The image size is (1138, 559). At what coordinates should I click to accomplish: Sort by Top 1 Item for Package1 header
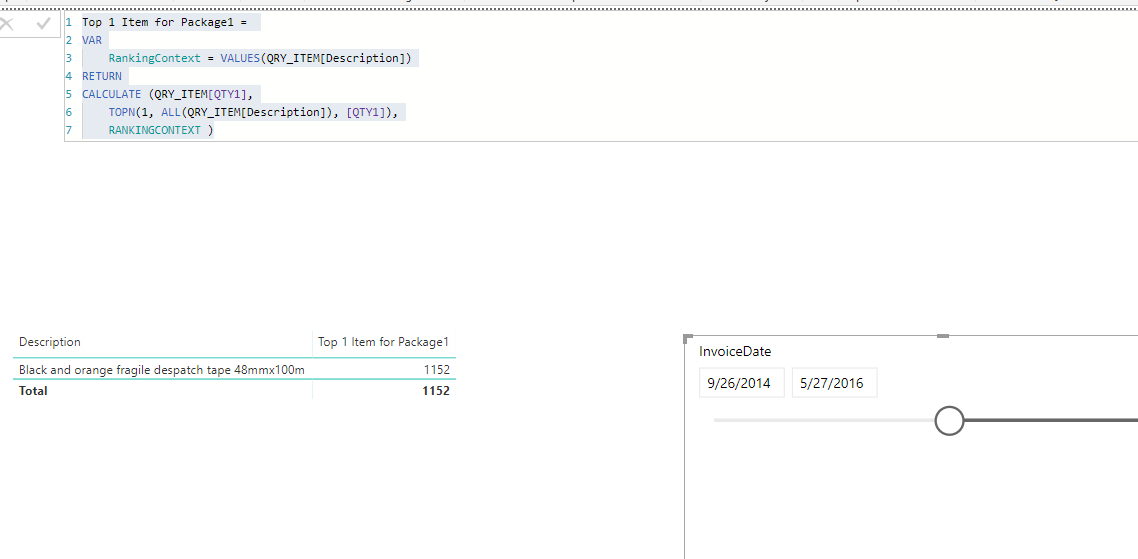tap(384, 342)
